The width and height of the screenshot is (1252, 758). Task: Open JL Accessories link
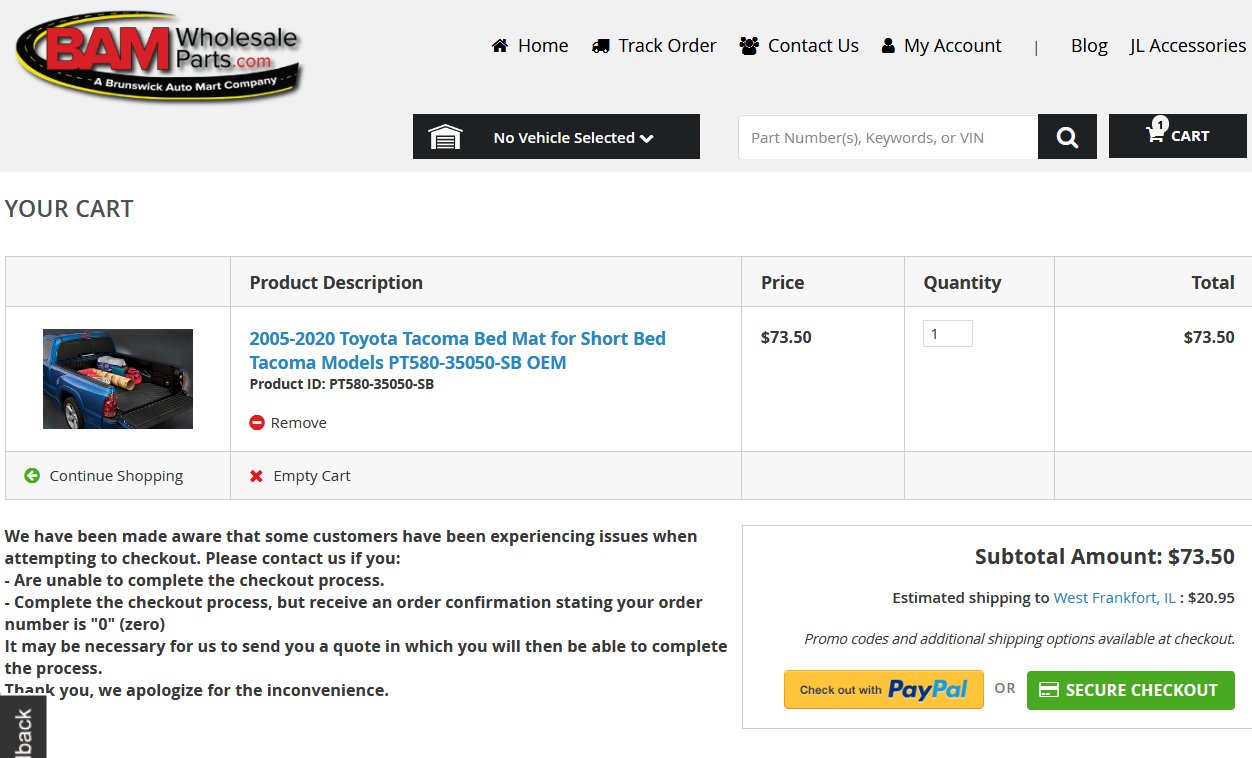pyautogui.click(x=1188, y=46)
